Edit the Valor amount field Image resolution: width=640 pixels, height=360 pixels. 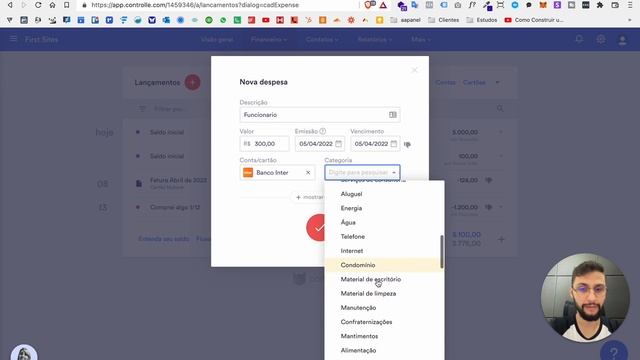click(x=264, y=144)
